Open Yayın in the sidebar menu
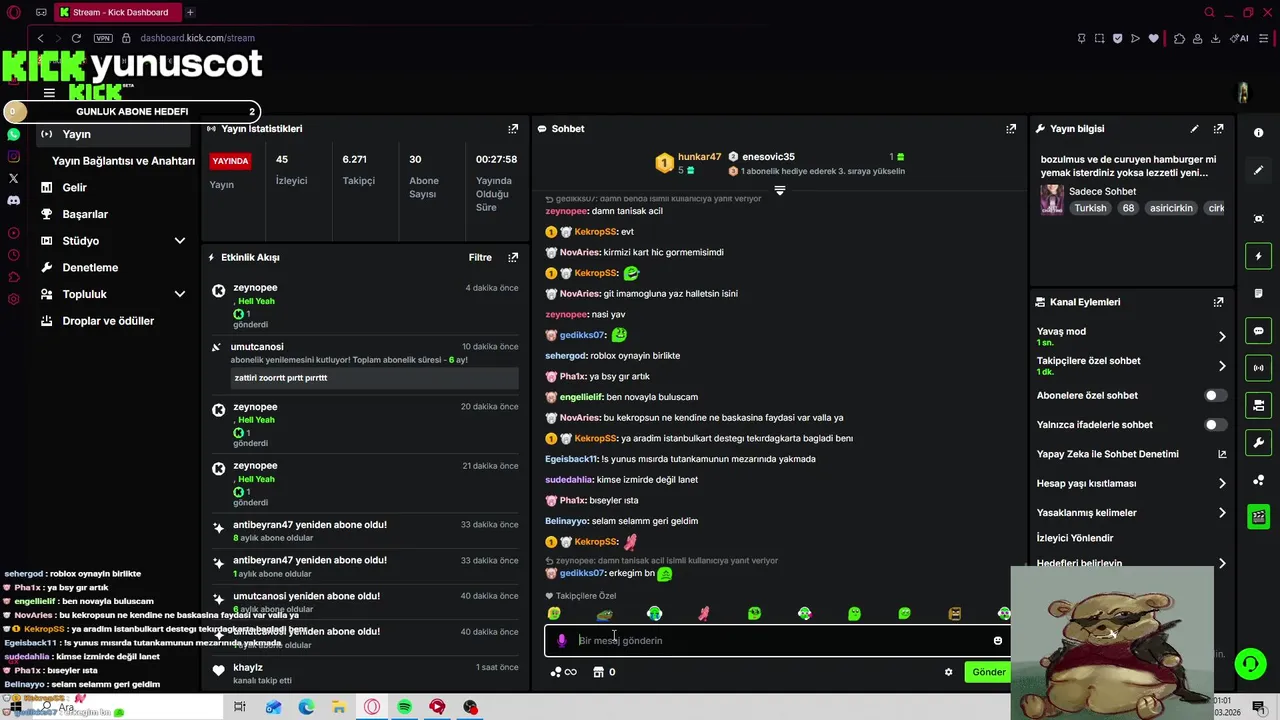Screen dimensions: 1280x720 (x=113, y=134)
